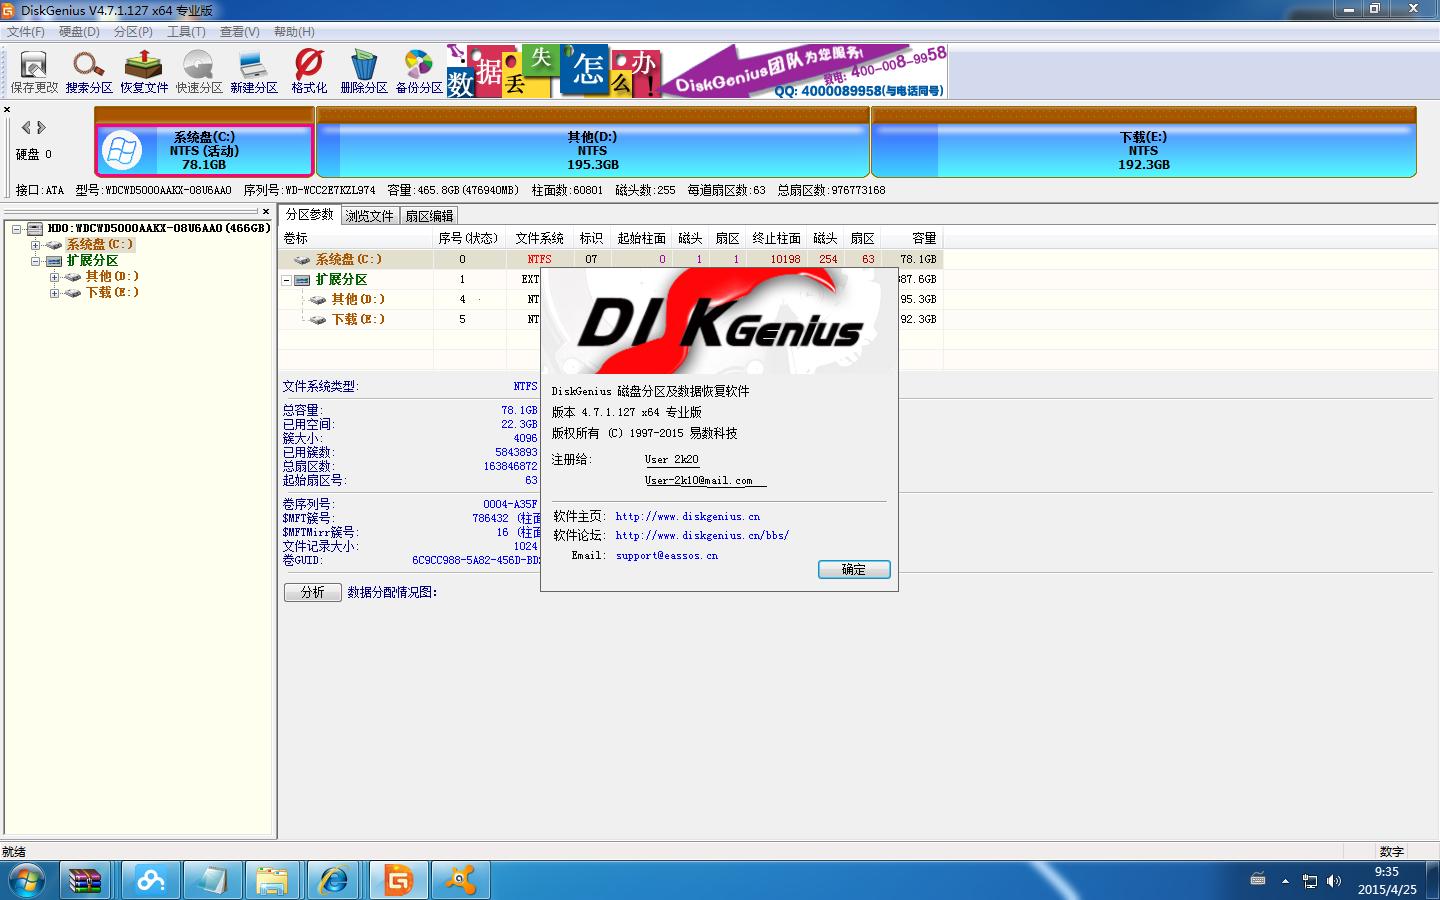Click the 快速分区 quick partition icon
Viewport: 1440px width, 900px height.
(x=199, y=72)
